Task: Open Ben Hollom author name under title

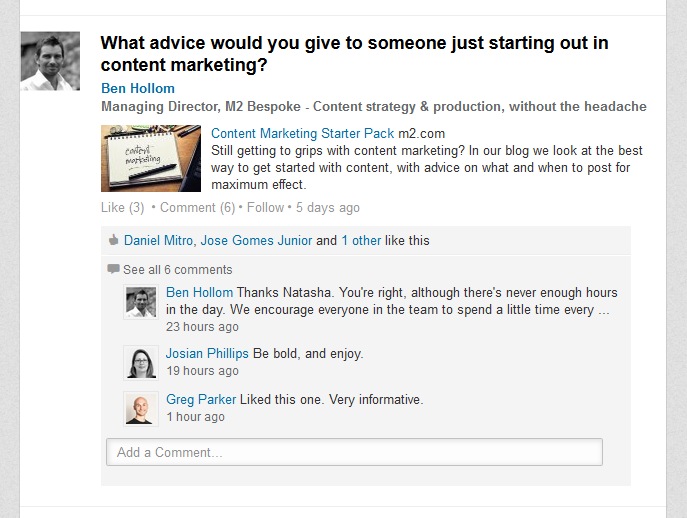Action: 138,88
